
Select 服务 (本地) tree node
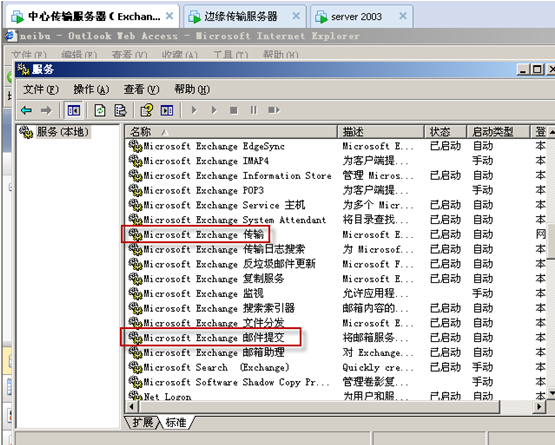point(62,132)
